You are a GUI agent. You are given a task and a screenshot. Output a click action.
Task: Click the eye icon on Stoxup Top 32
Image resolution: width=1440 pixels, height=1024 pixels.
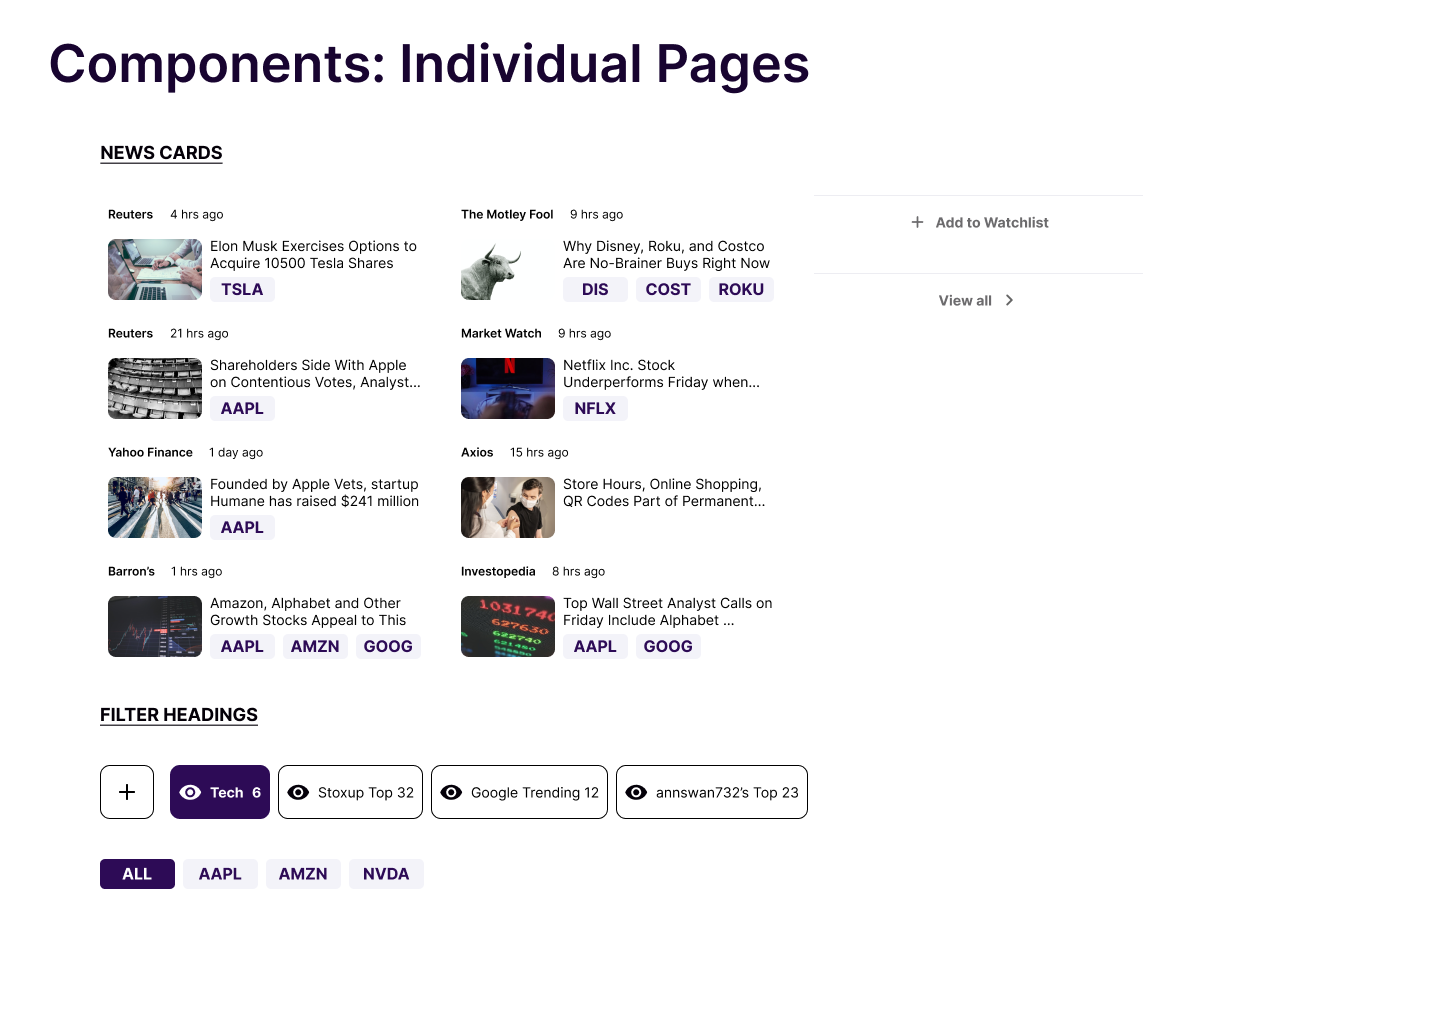tap(298, 792)
